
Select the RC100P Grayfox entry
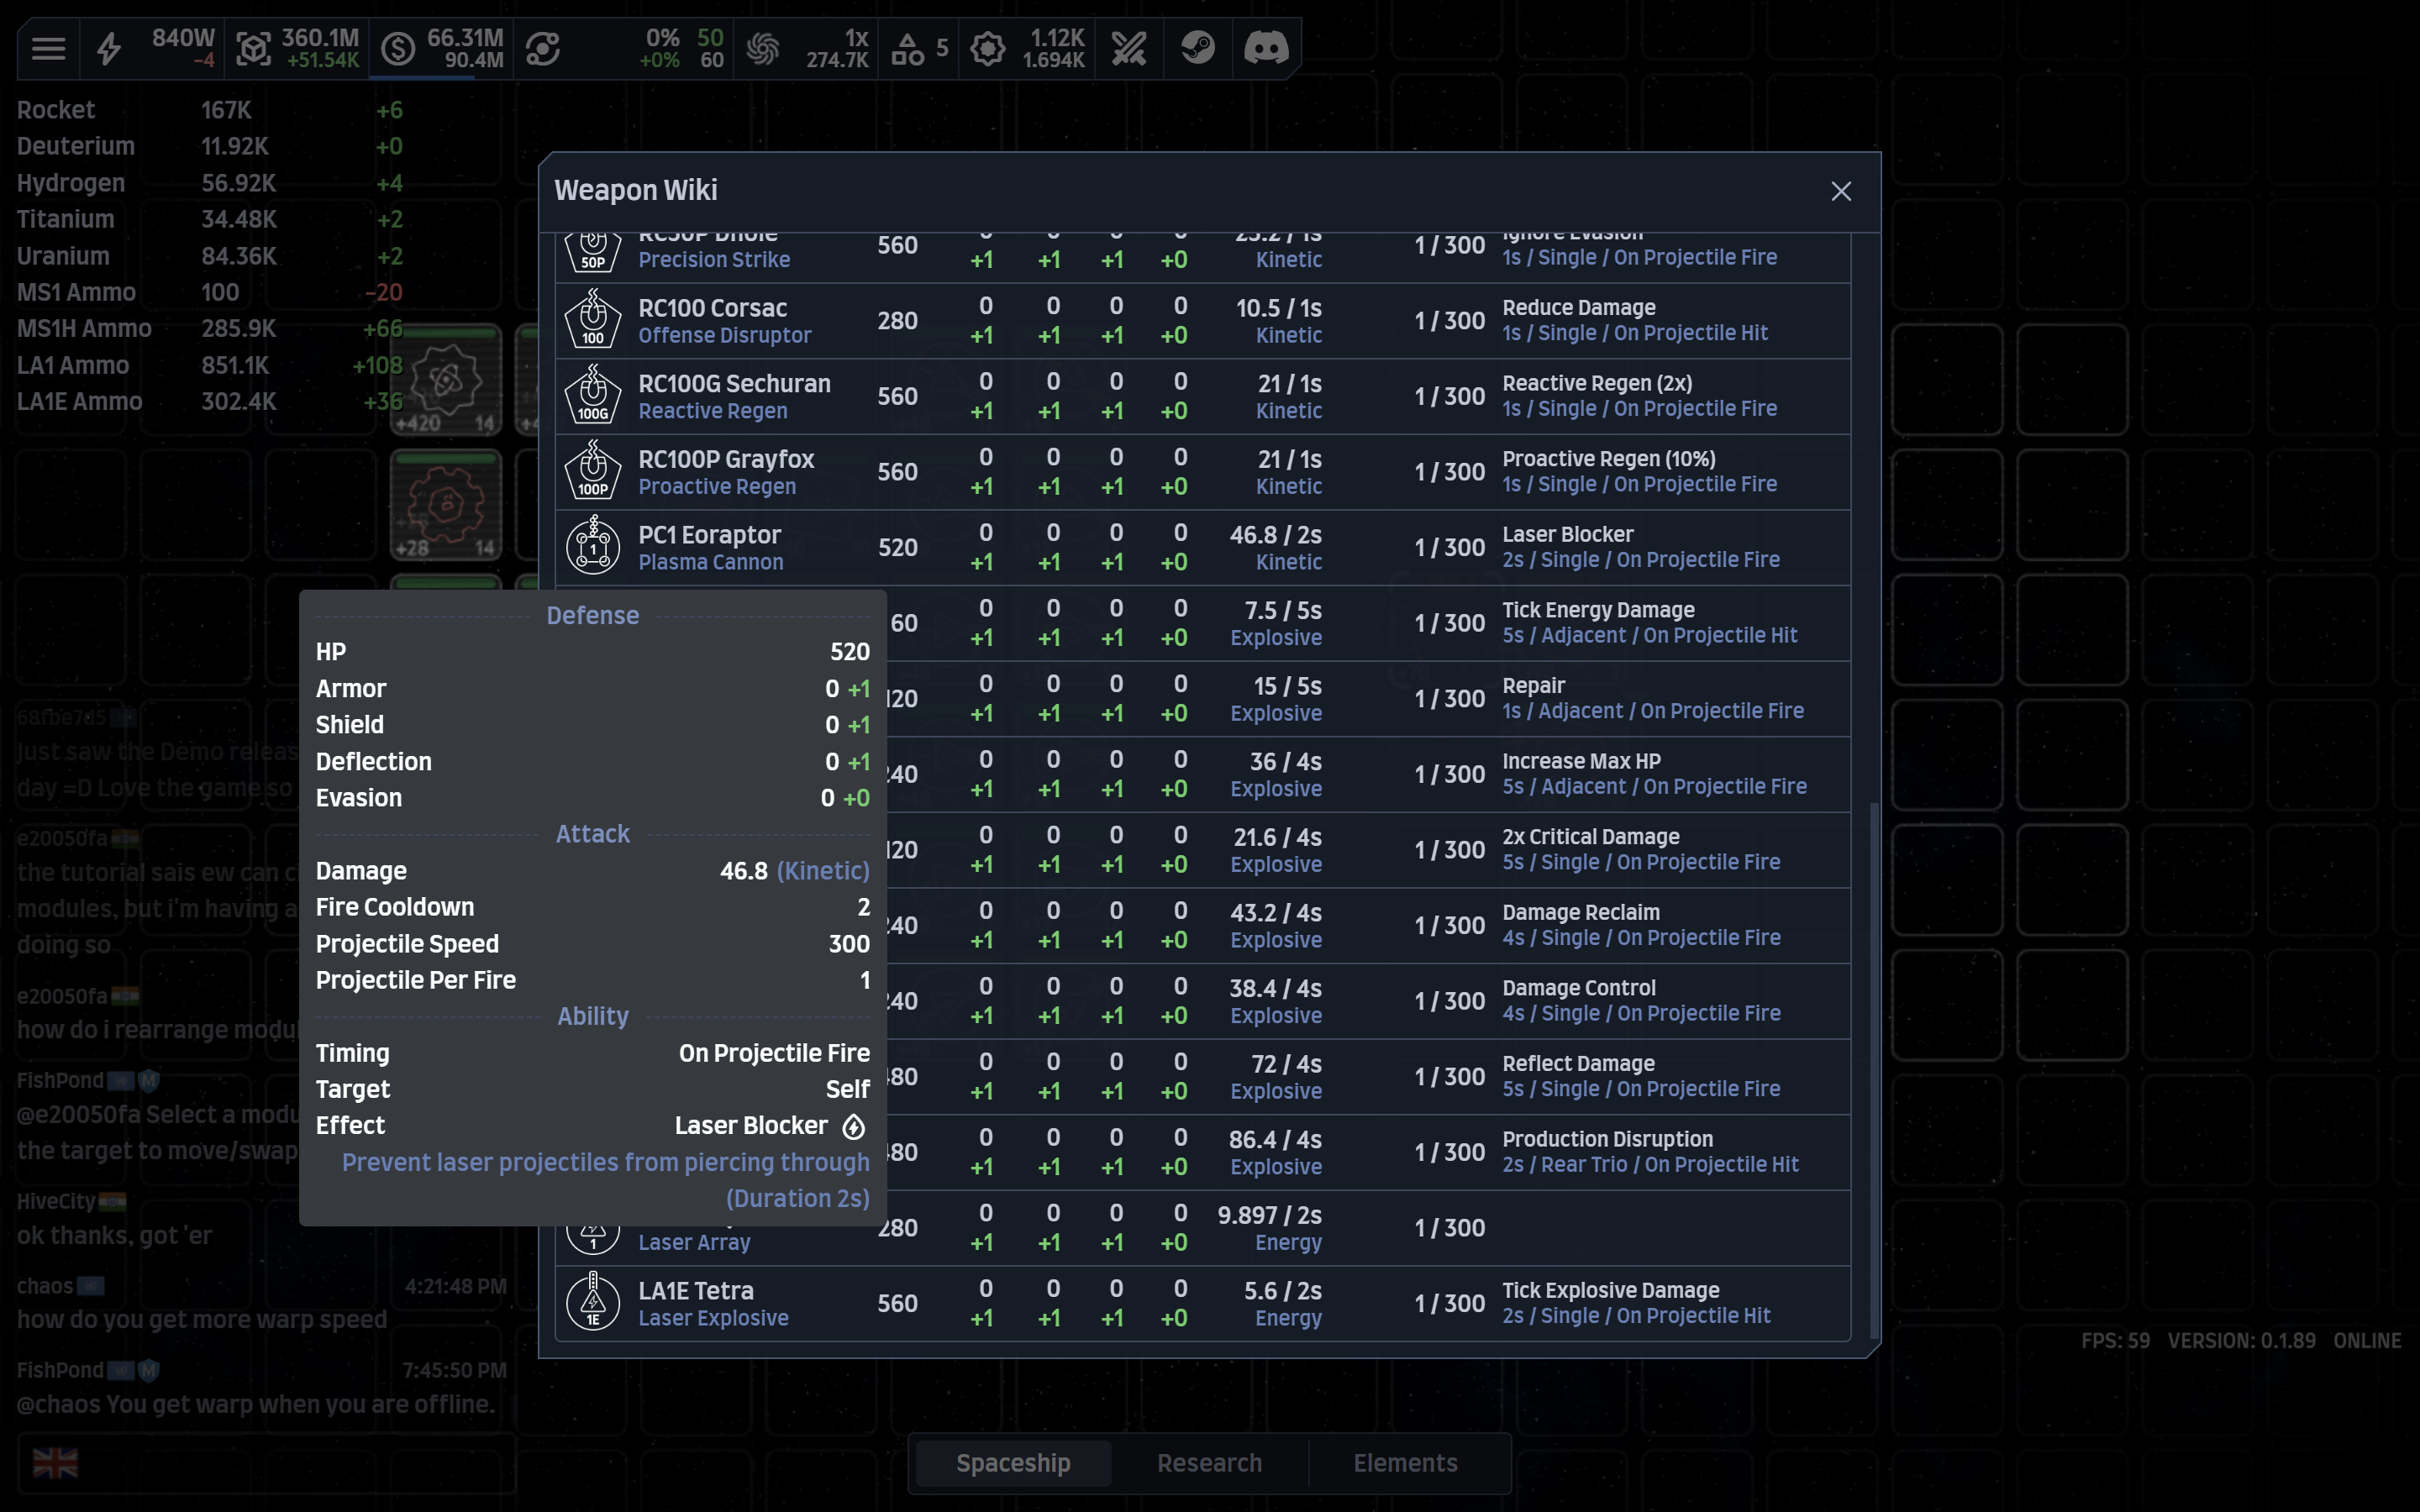[x=1202, y=472]
